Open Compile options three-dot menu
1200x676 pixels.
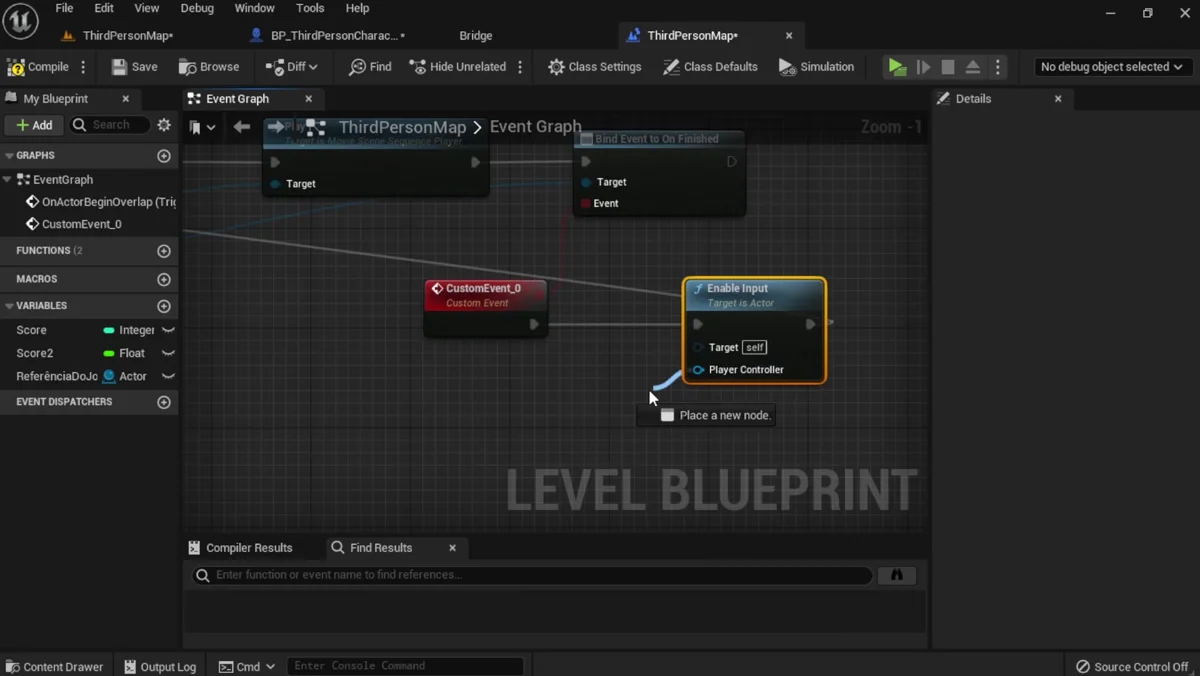coord(83,67)
